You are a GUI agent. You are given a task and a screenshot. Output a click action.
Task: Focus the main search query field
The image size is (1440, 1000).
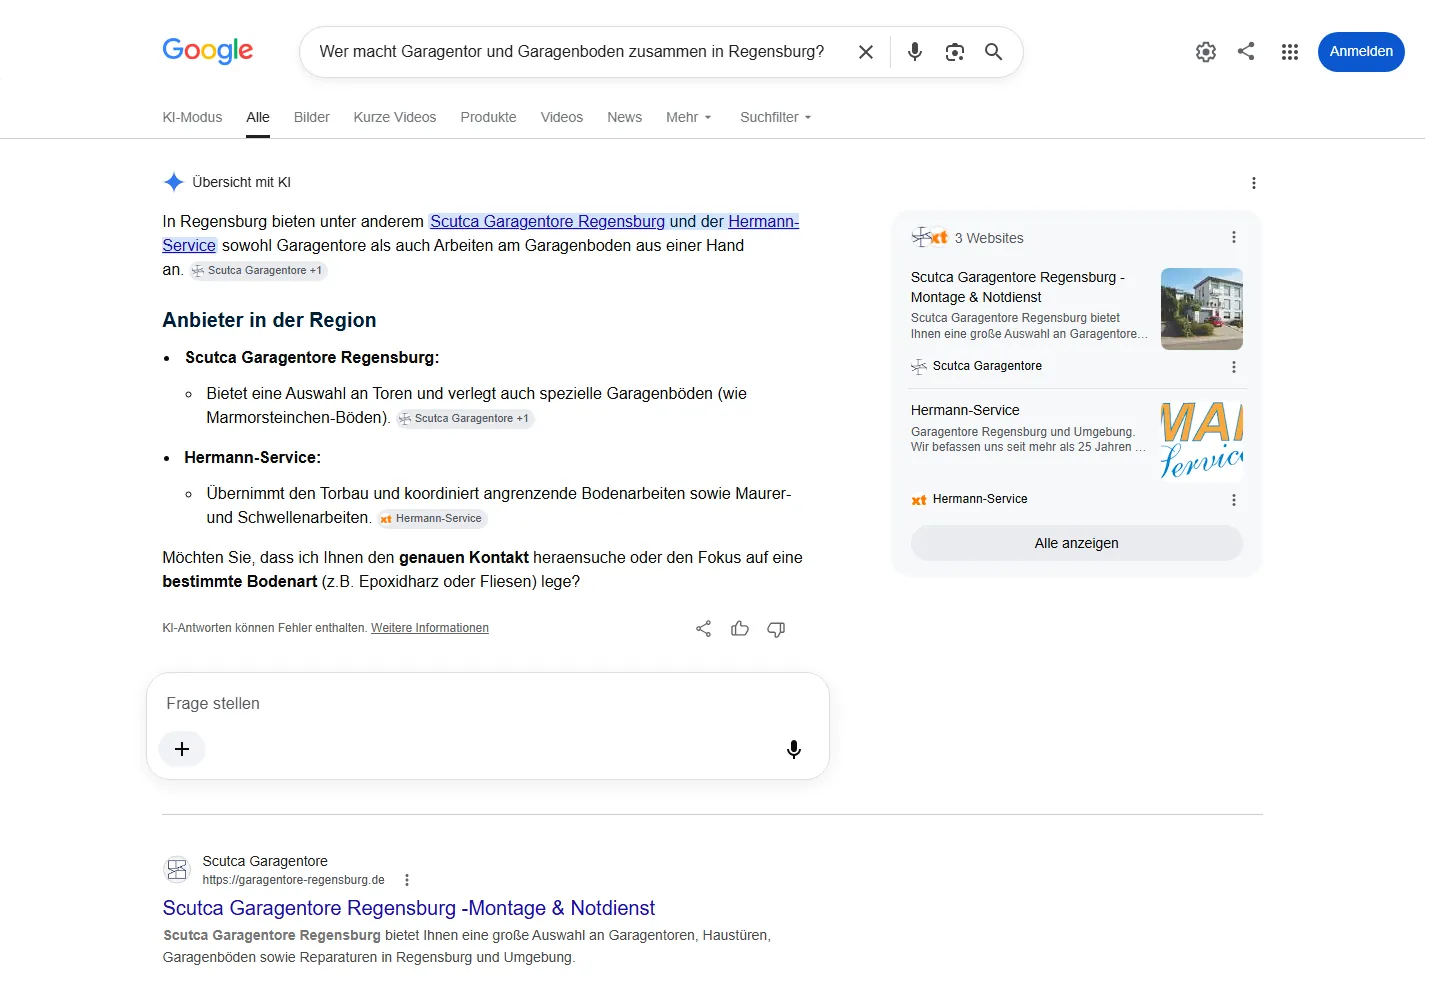[572, 52]
